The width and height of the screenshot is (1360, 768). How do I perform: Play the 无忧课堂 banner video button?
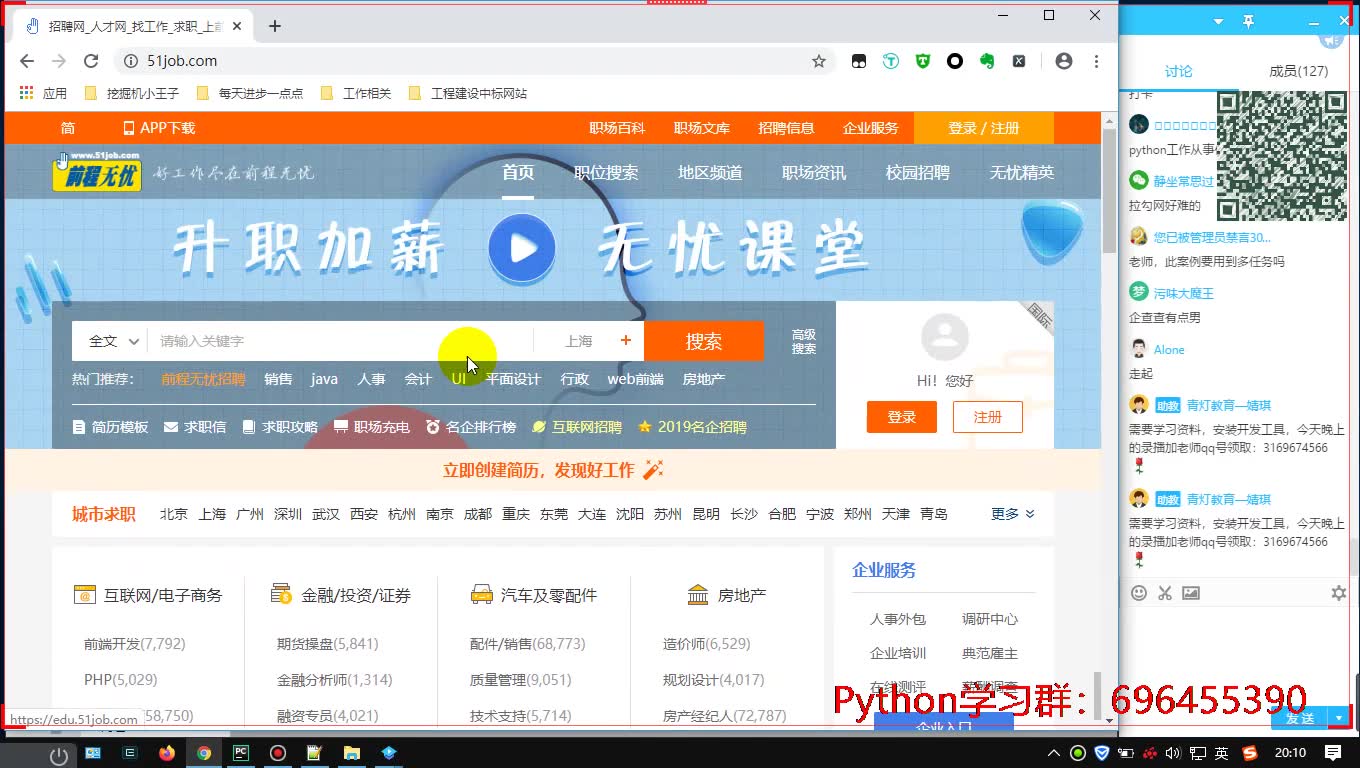pos(522,247)
